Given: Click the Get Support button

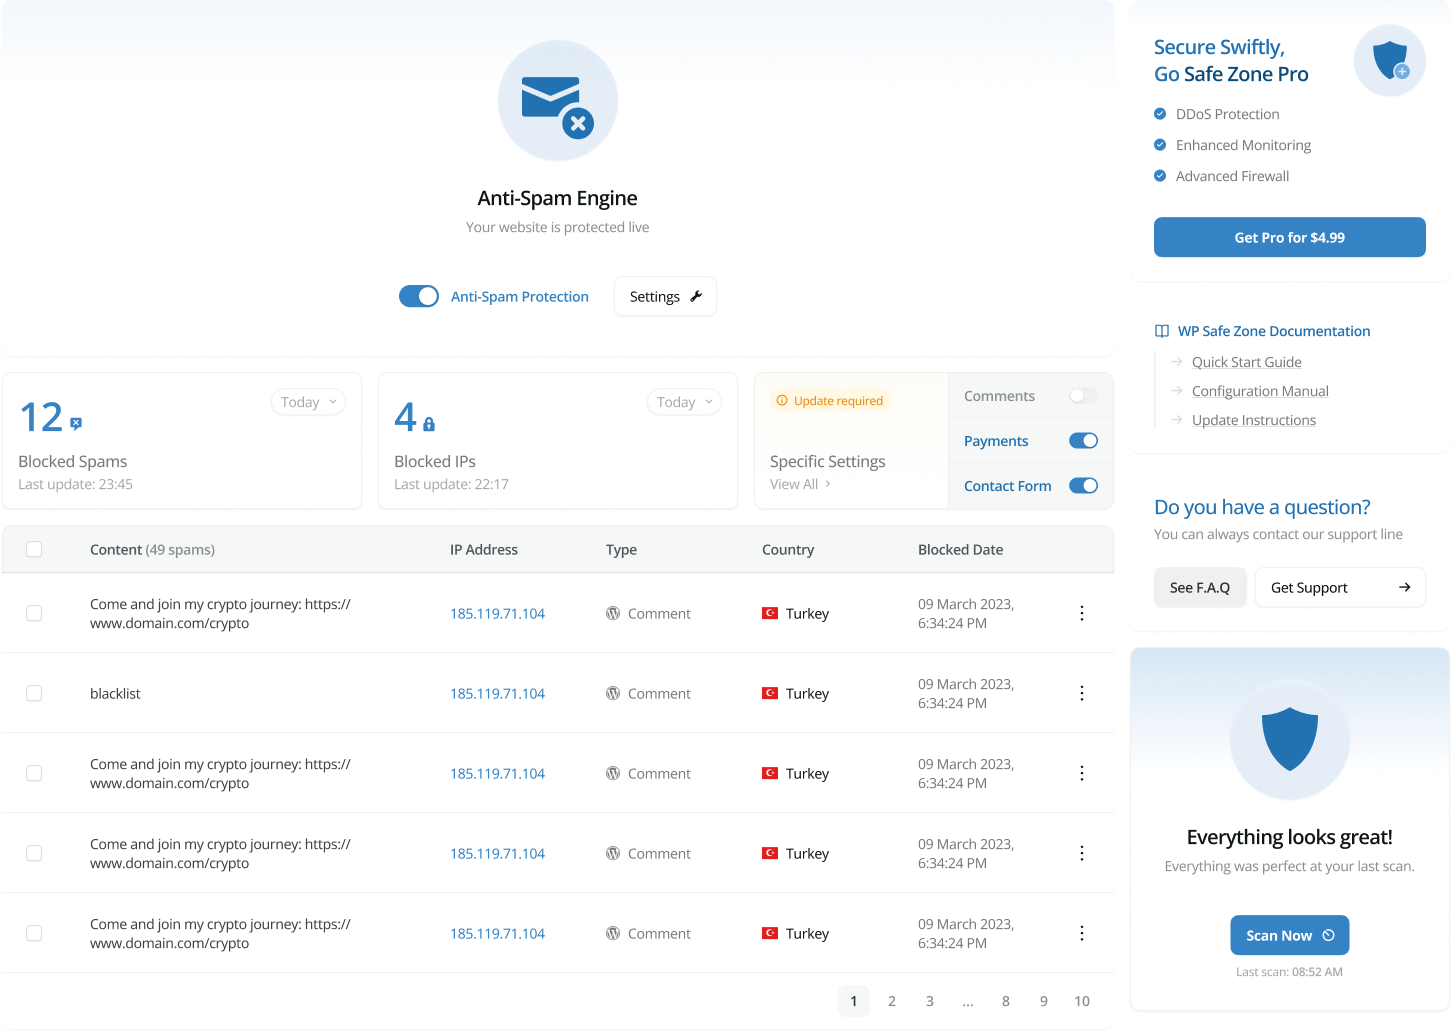Looking at the screenshot, I should pyautogui.click(x=1340, y=587).
